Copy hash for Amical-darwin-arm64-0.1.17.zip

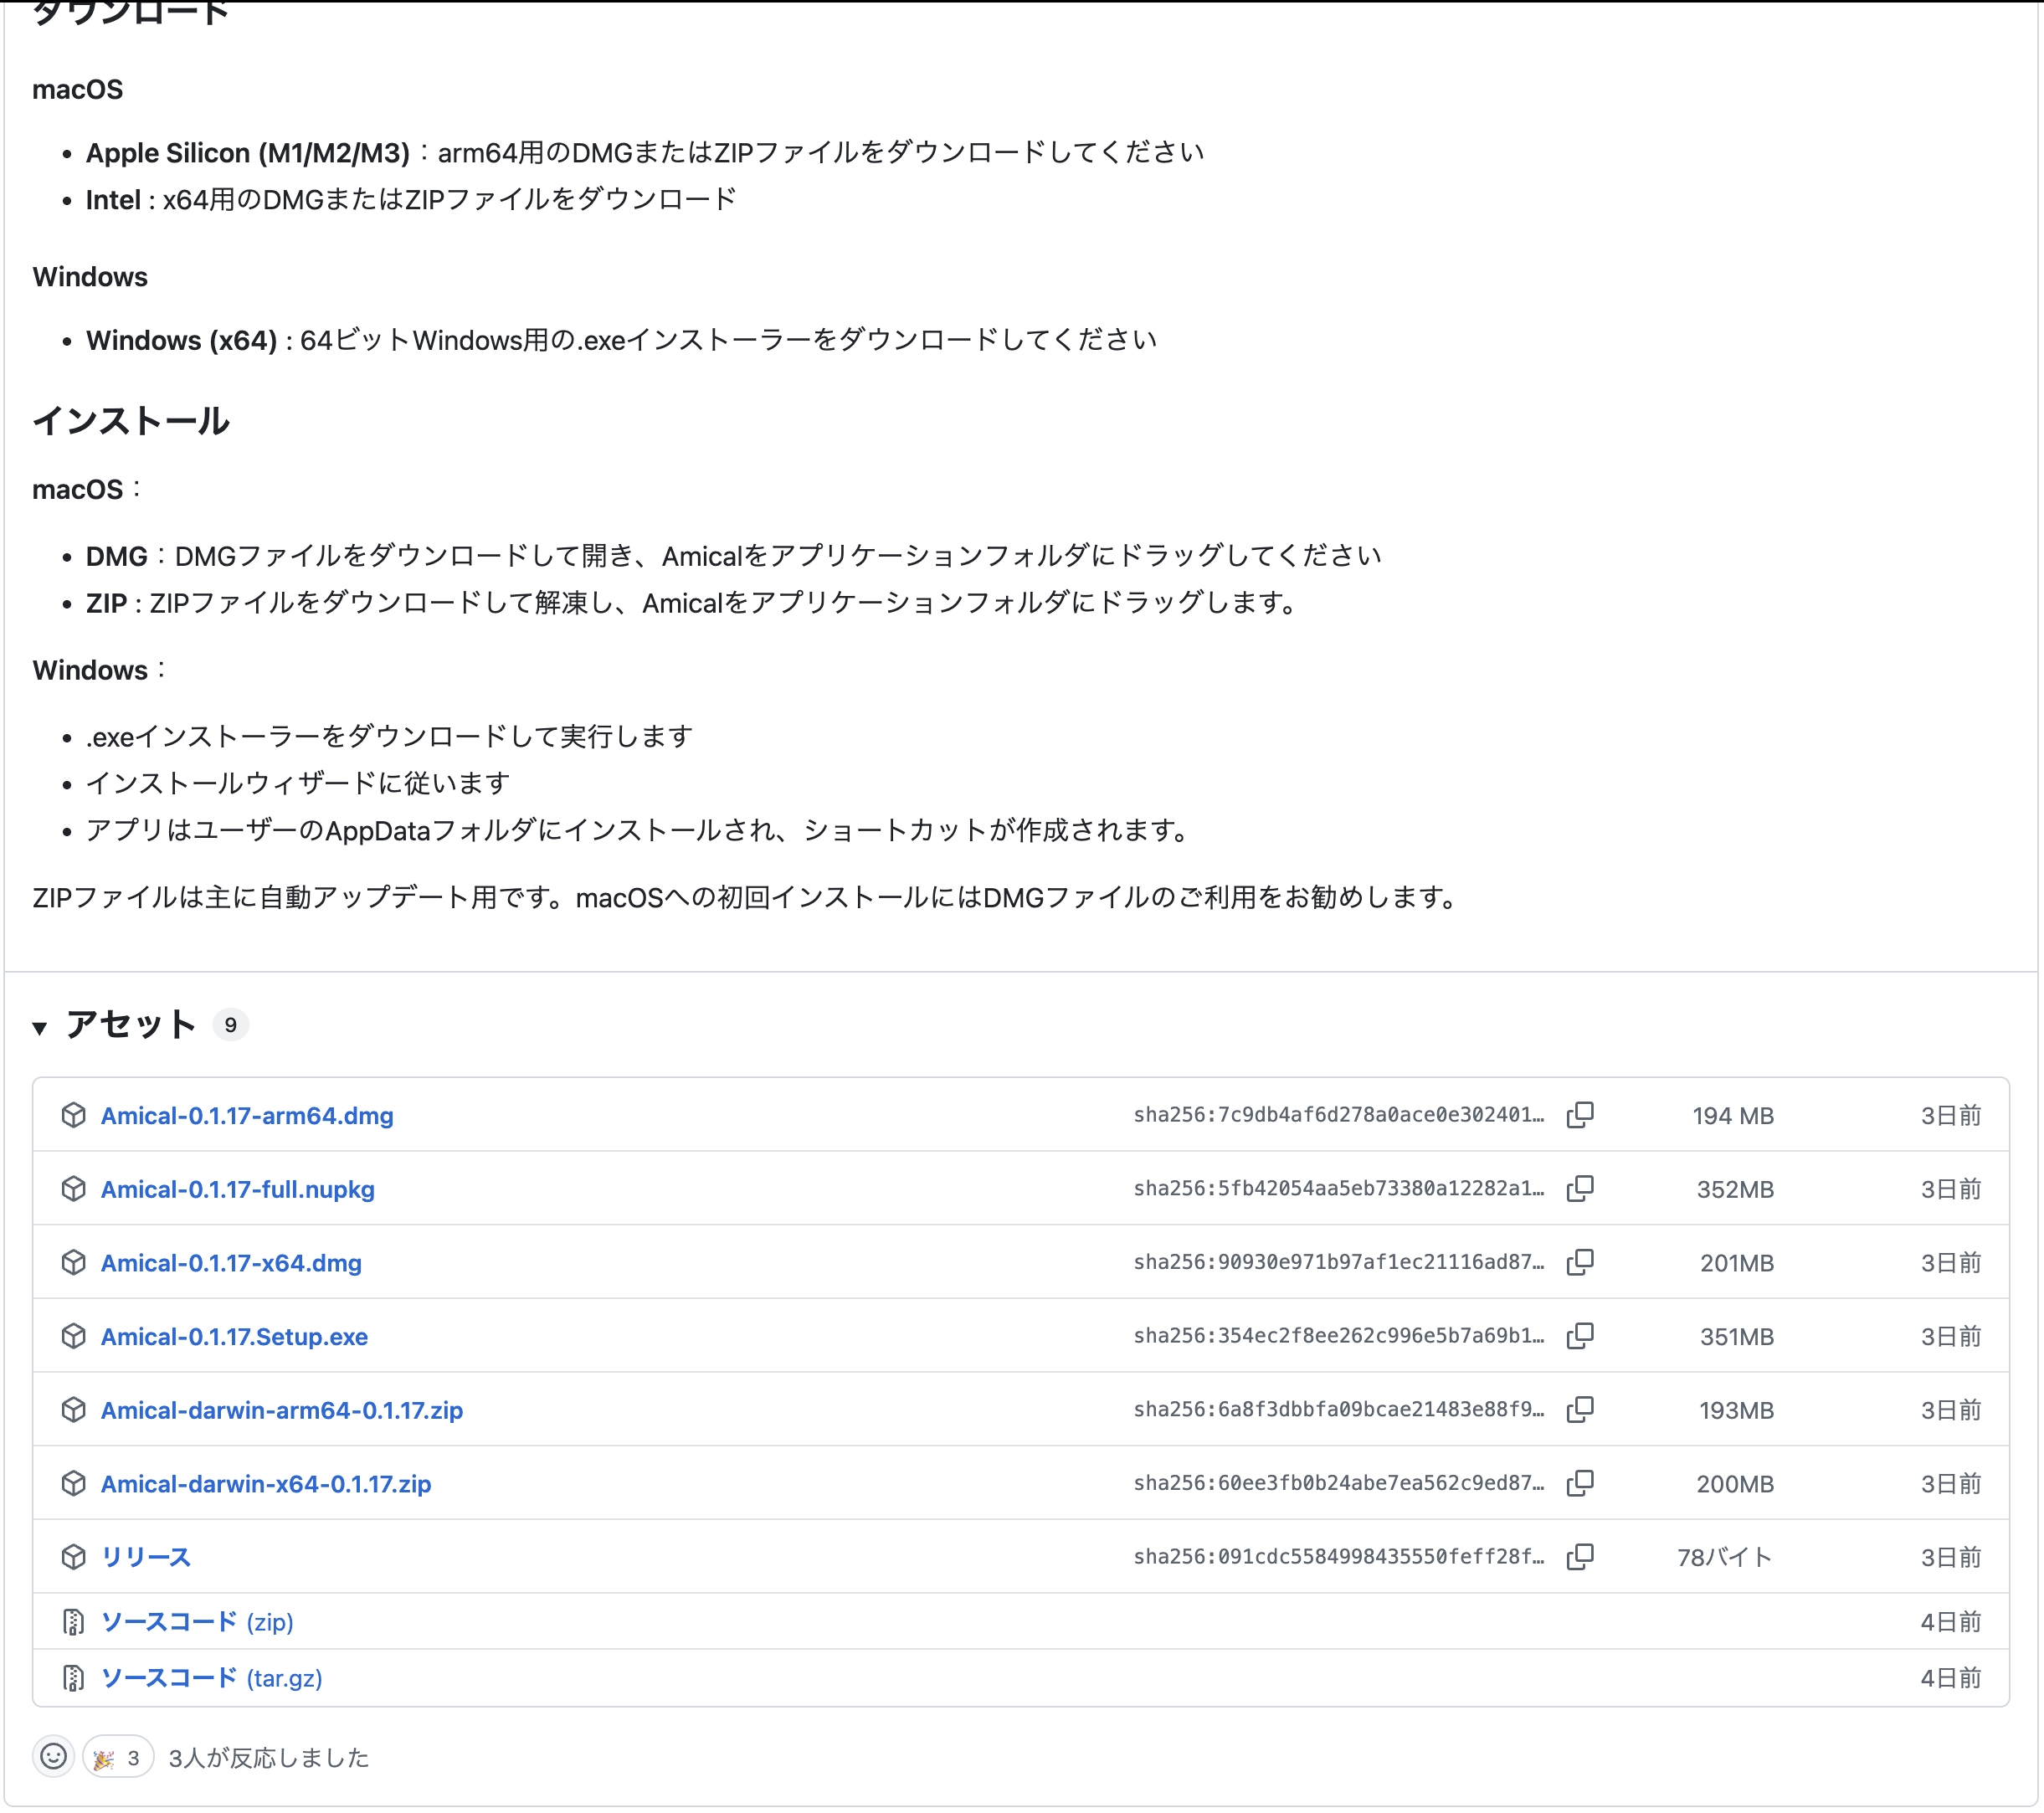tap(1580, 1410)
